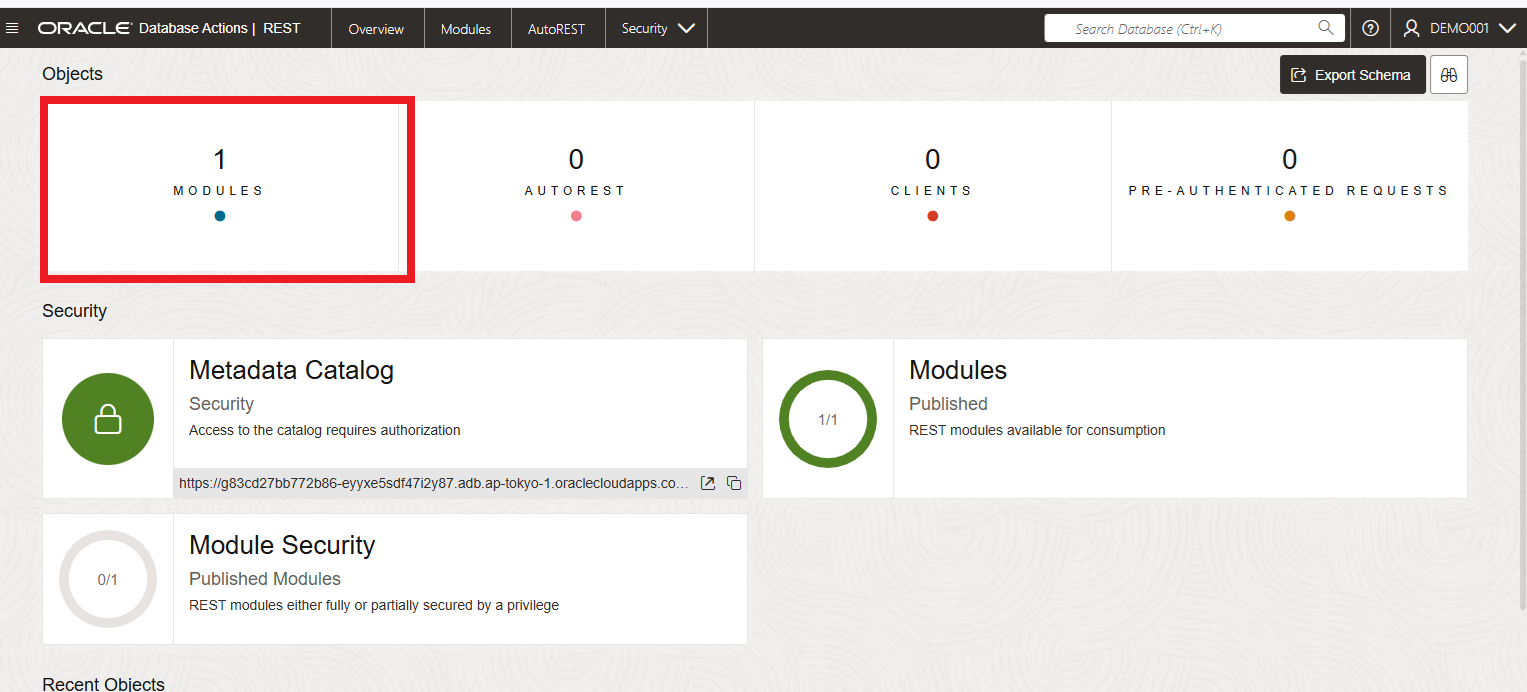The image size is (1527, 692).
Task: Click the Module Security title
Action: 282,545
